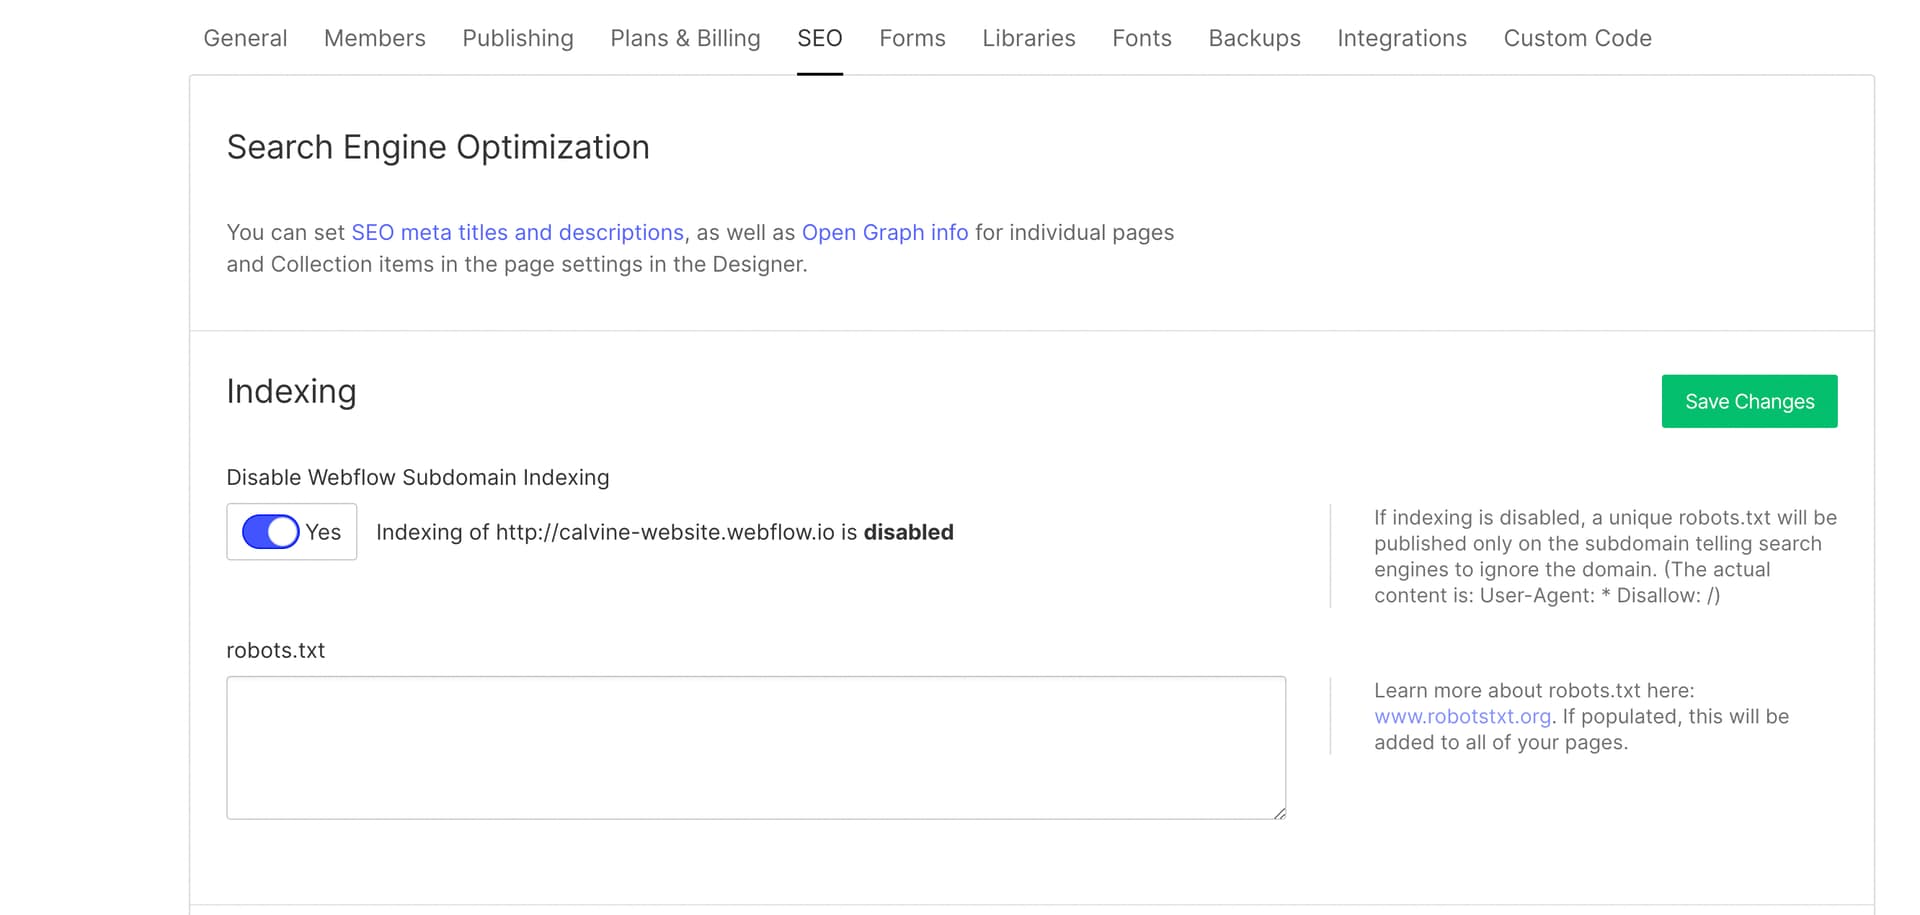Screen dimensions: 1920x915
Task: Toggle the Disable Webflow Subdomain Indexing switch
Action: pos(270,532)
